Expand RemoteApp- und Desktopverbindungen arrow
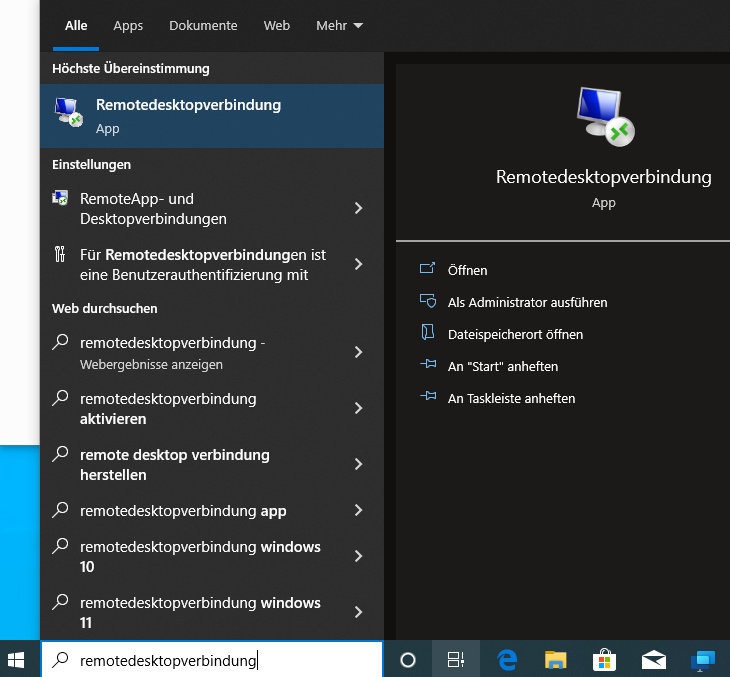This screenshot has height=677, width=730. coord(358,208)
